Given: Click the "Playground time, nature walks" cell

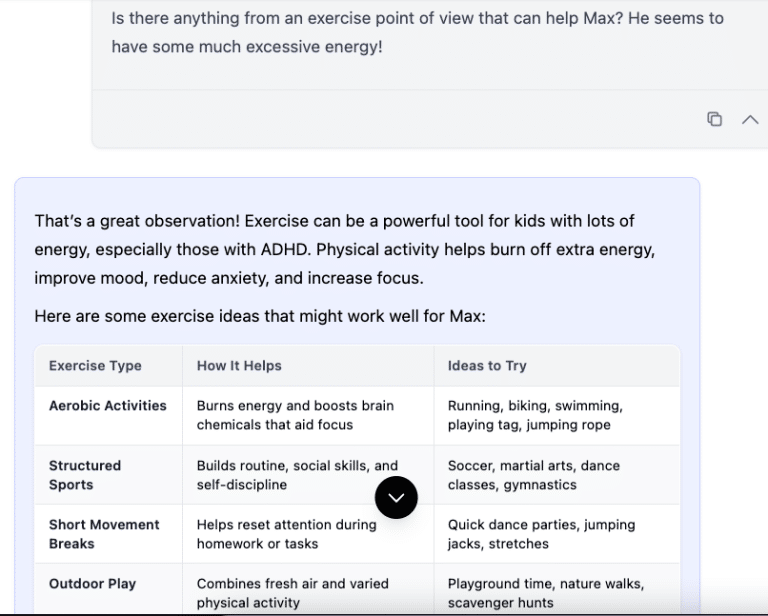Looking at the screenshot, I should pyautogui.click(x=545, y=593).
